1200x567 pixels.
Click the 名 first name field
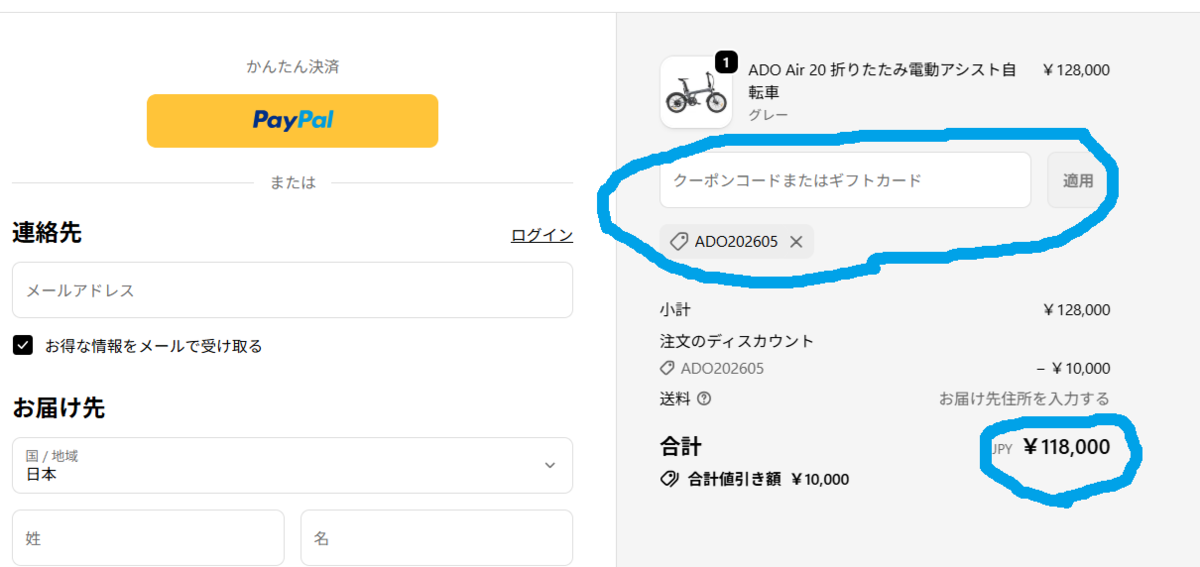pos(437,538)
